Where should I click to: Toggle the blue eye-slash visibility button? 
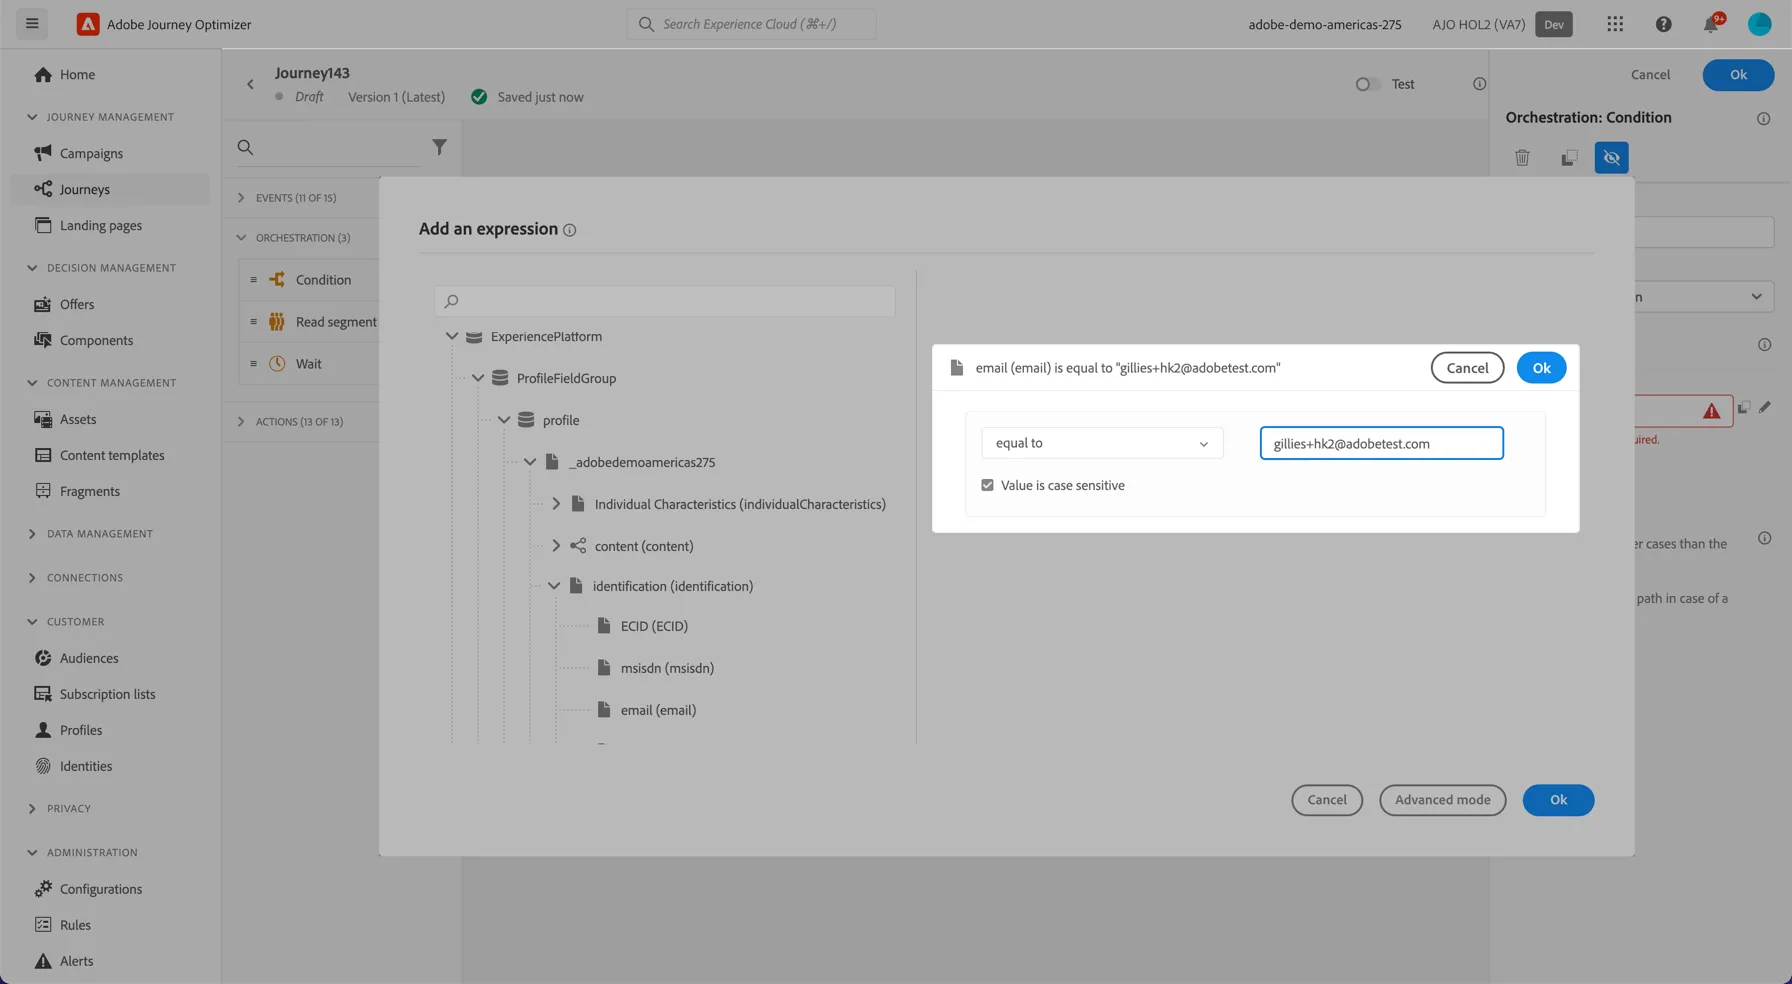coord(1611,158)
